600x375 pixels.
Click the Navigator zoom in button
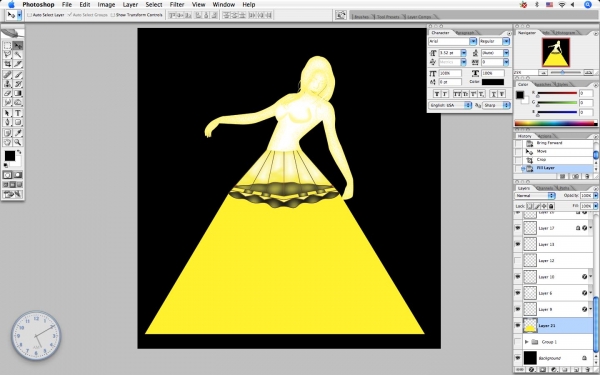pyautogui.click(x=589, y=72)
